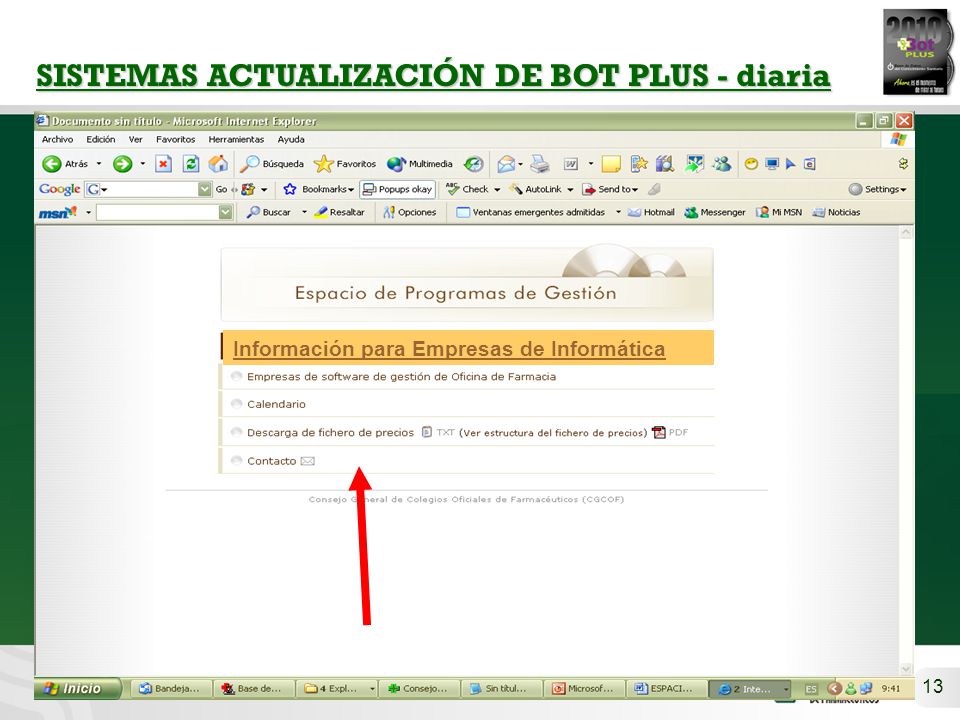Image resolution: width=960 pixels, height=720 pixels.
Task: Open the Ver menu
Action: click(135, 140)
